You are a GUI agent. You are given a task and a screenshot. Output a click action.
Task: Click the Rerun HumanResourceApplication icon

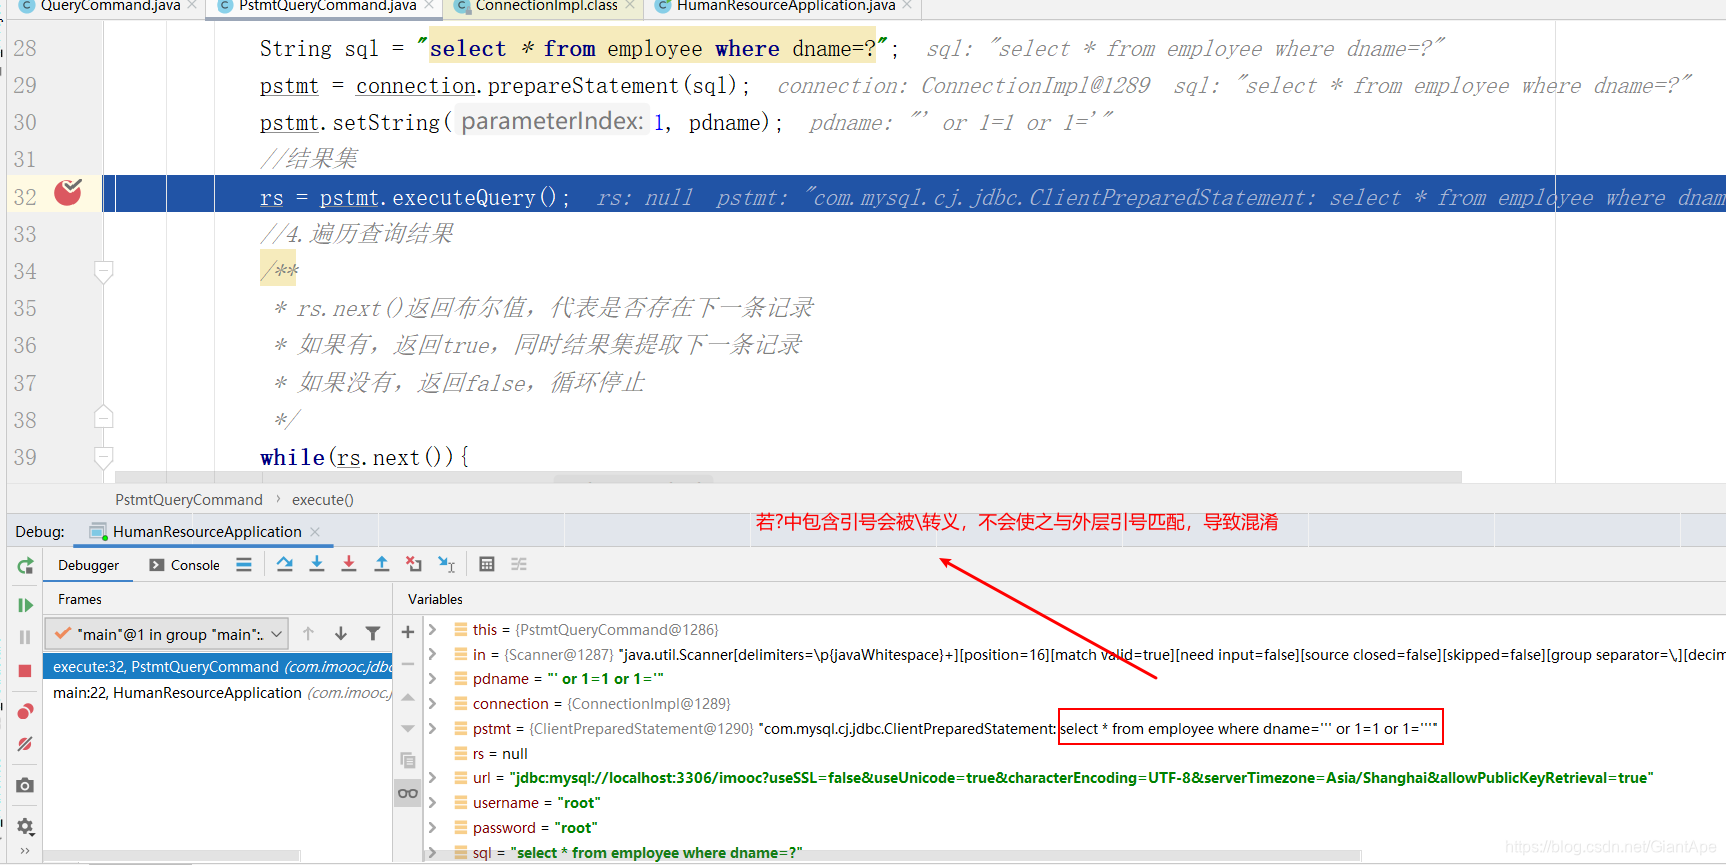25,566
